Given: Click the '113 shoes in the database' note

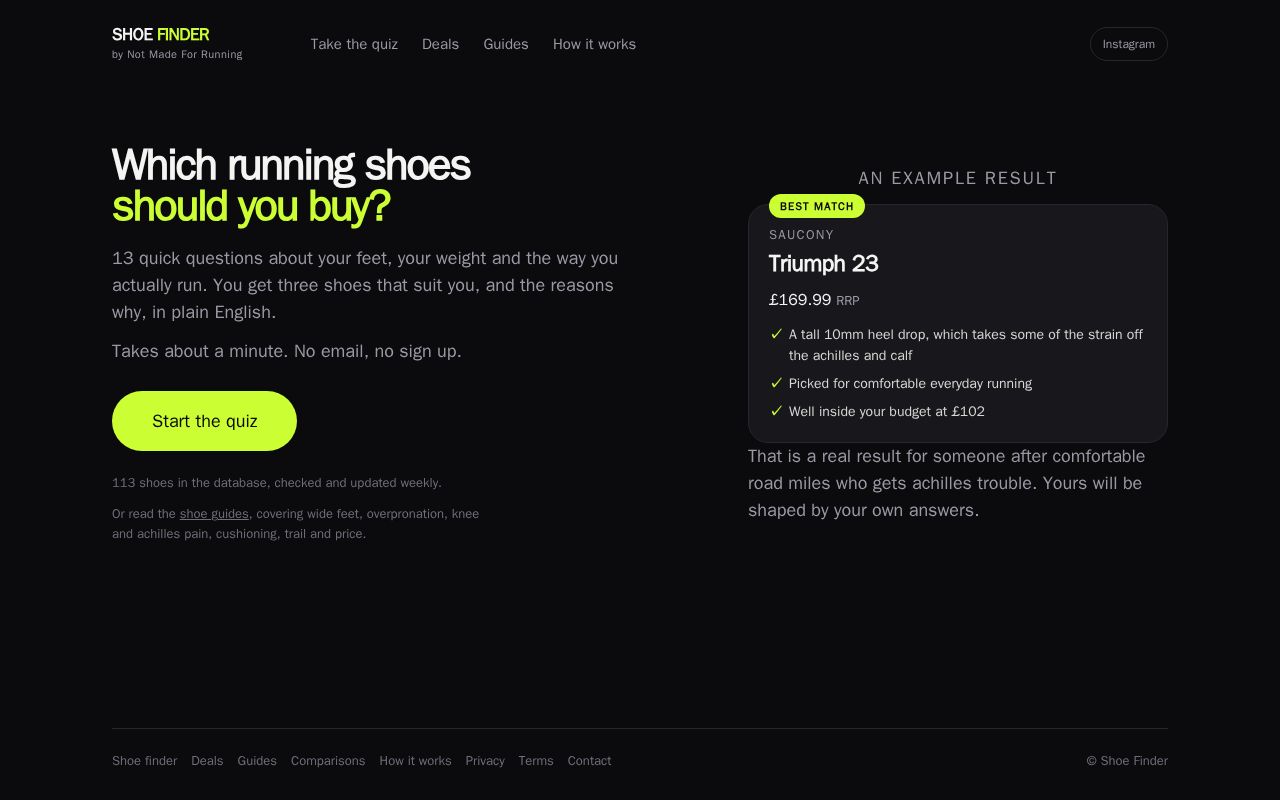Looking at the screenshot, I should pos(277,483).
